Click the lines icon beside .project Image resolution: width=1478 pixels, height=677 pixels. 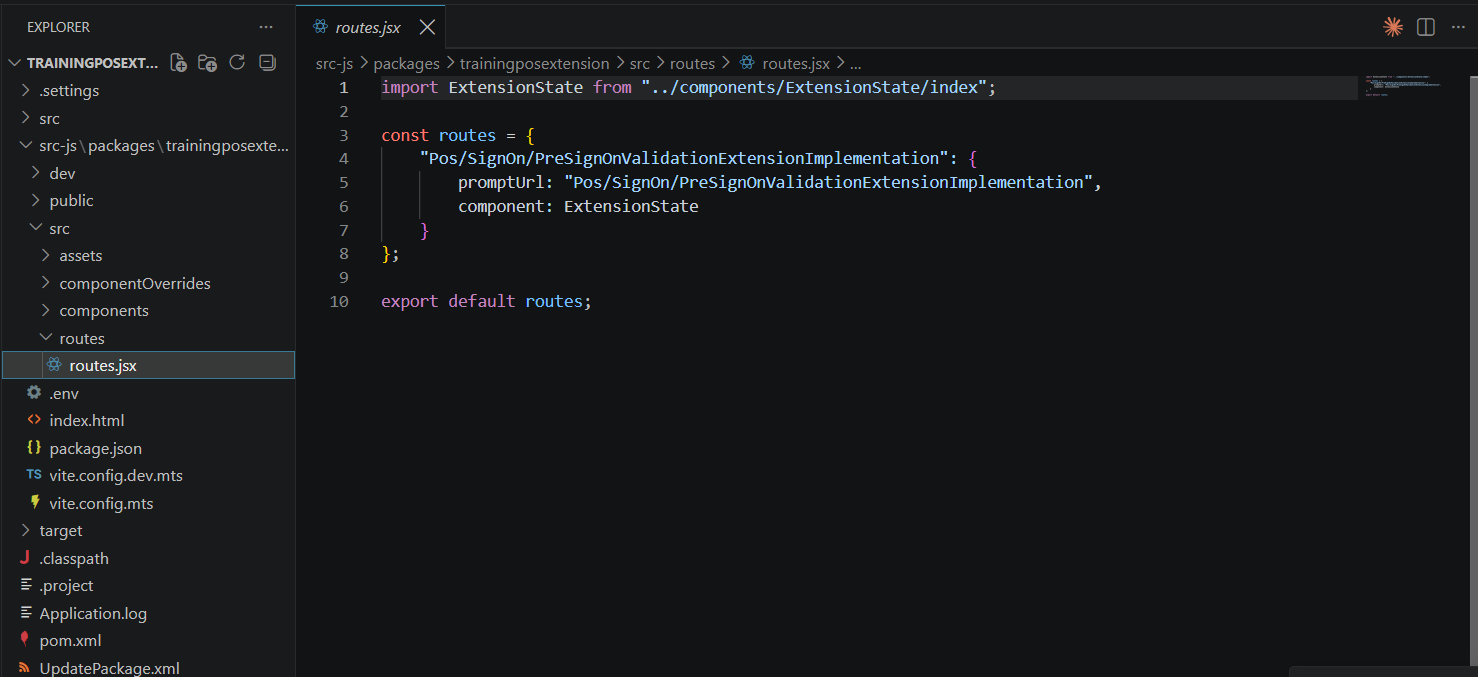(25, 585)
